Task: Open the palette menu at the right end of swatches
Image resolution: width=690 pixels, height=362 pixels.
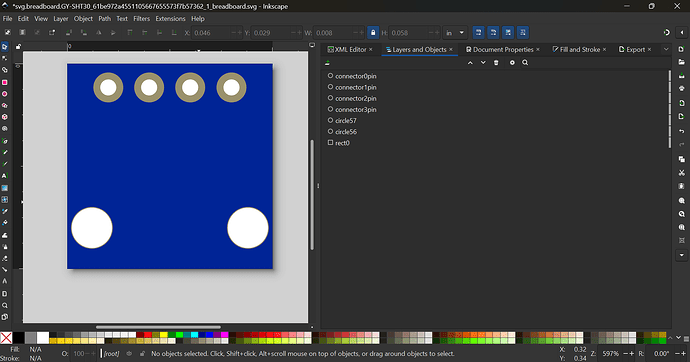Action: point(686,338)
